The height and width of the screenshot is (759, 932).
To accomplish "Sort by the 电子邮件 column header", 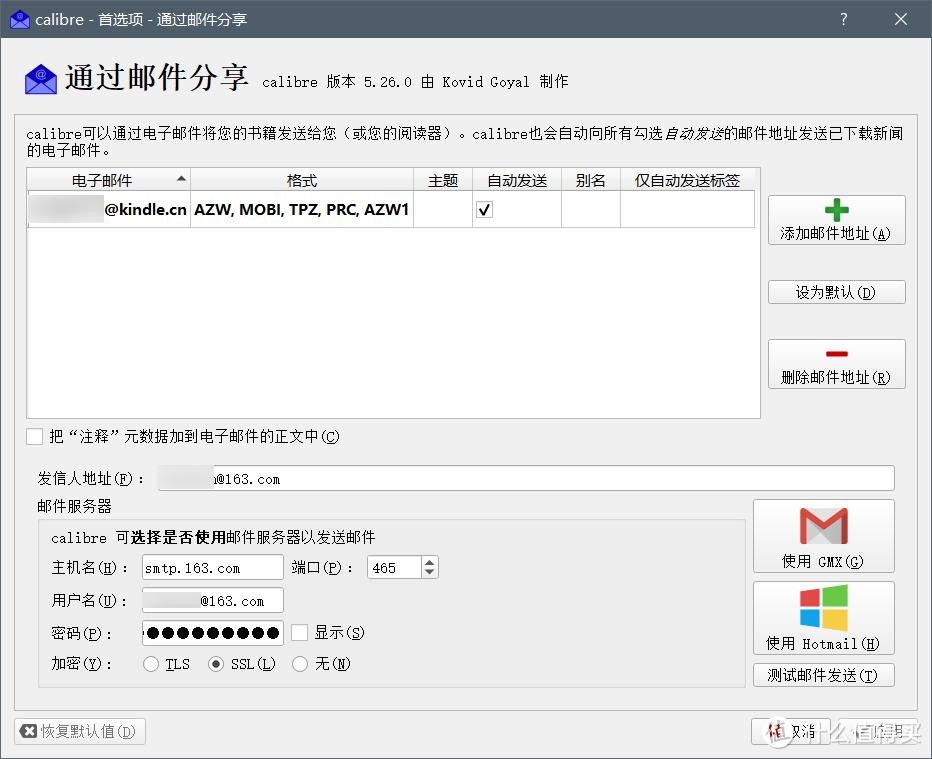I will point(108,180).
